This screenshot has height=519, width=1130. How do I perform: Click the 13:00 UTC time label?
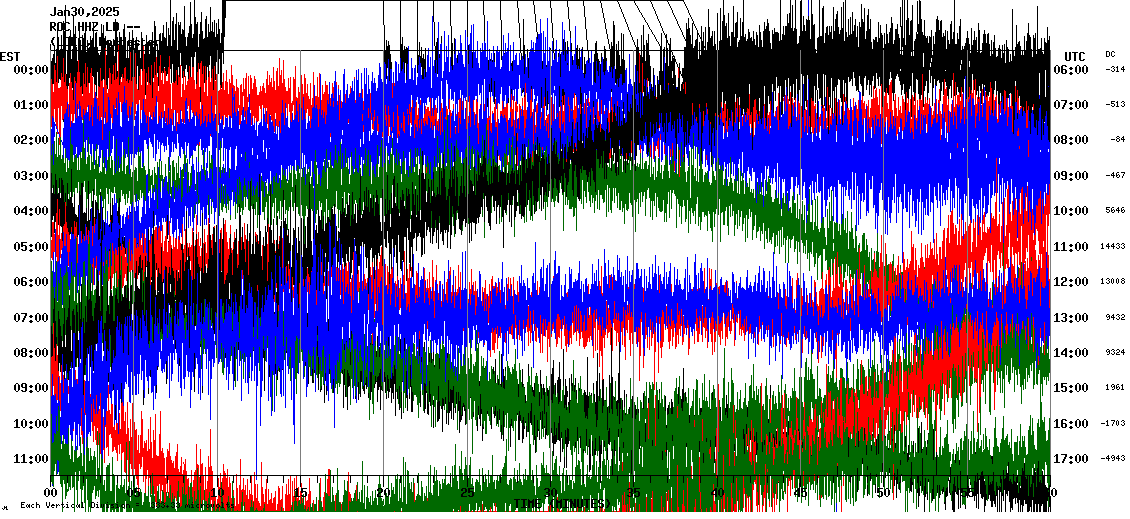click(1070, 318)
